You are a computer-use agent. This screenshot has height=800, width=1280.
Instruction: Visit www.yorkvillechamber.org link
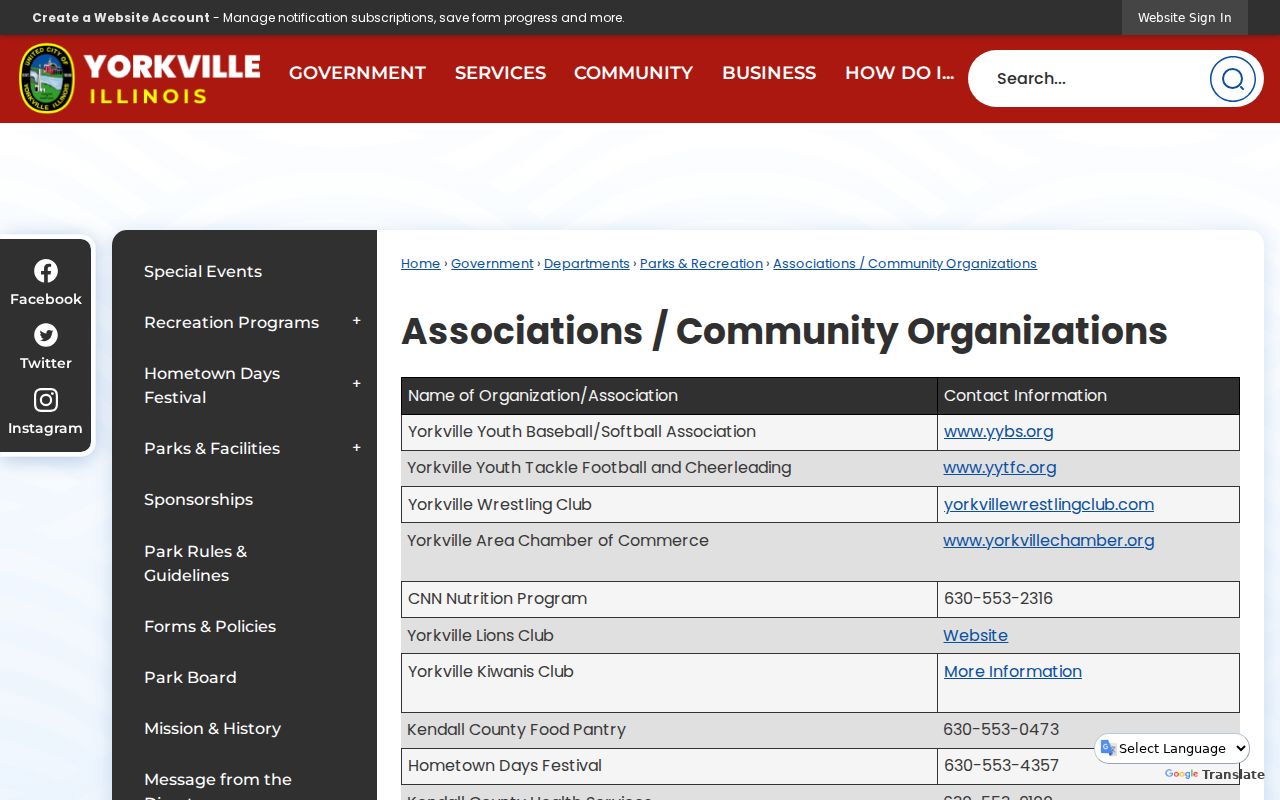point(1048,541)
